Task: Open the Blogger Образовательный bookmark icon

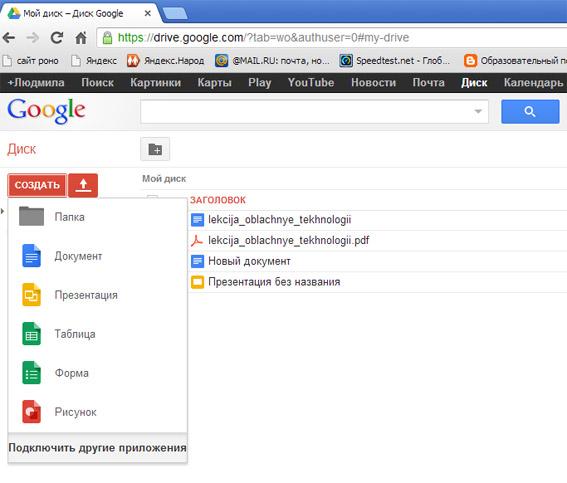Action: tap(470, 61)
